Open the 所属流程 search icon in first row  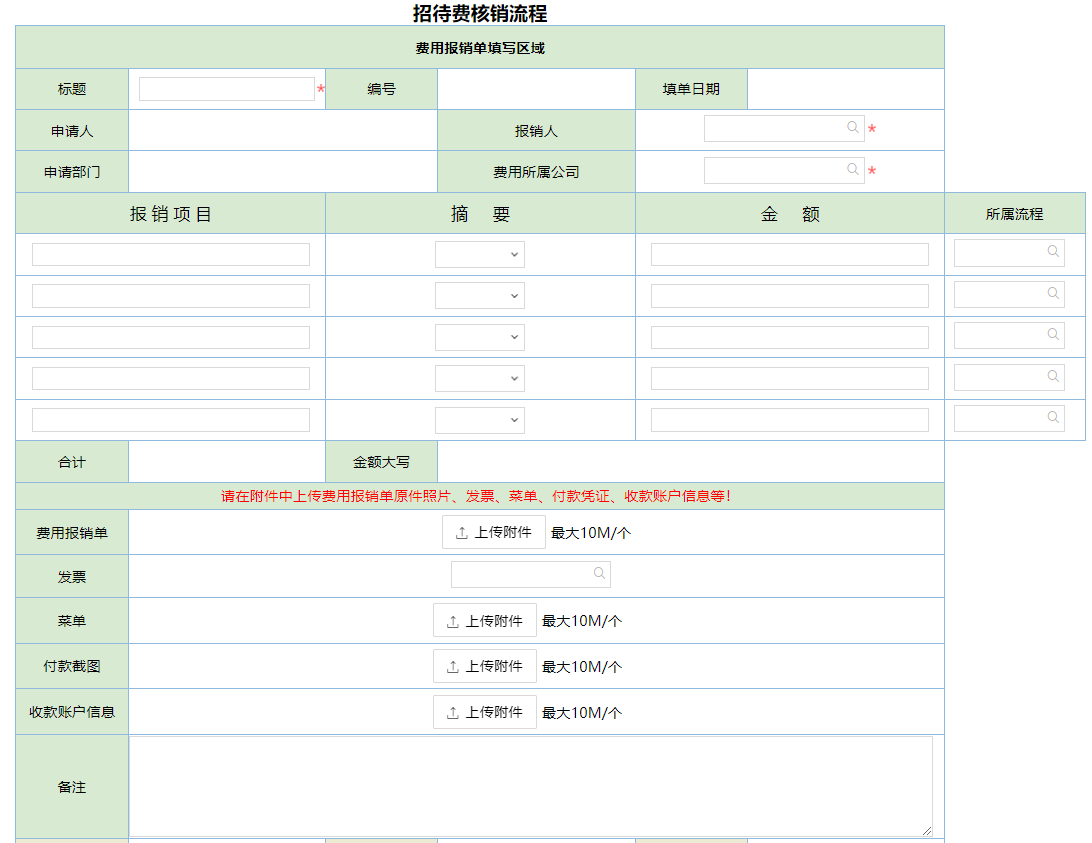click(x=1053, y=252)
